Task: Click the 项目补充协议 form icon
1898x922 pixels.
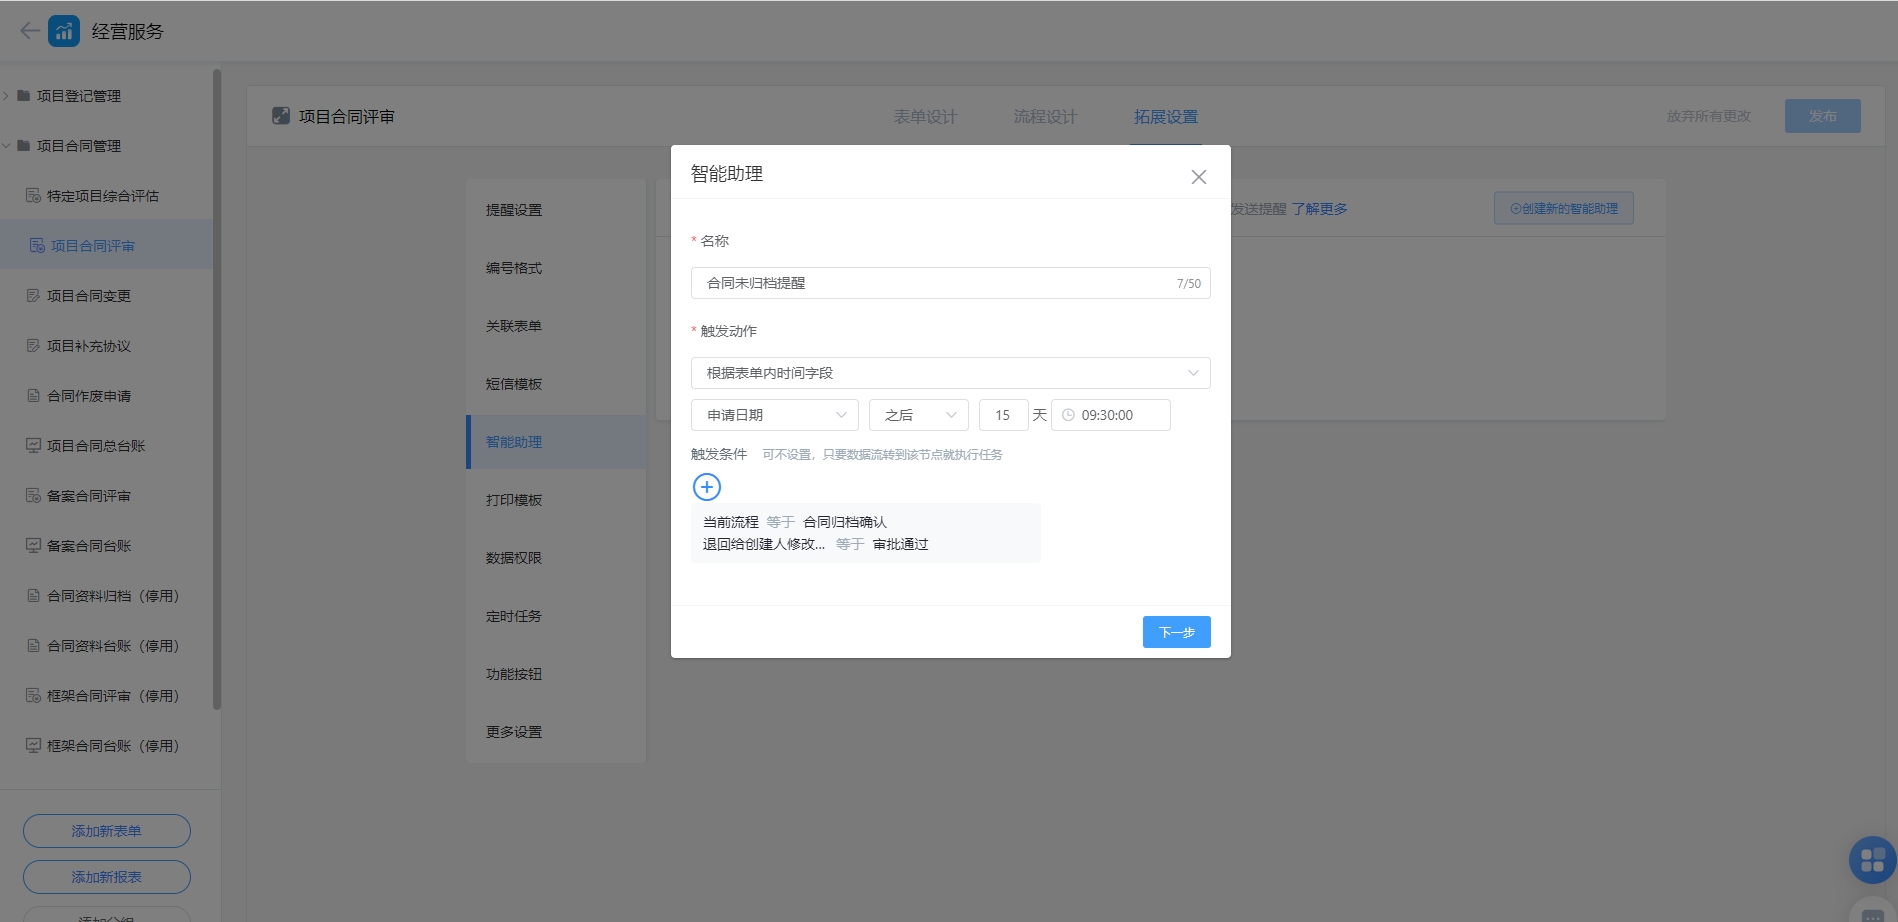Action: coord(33,346)
